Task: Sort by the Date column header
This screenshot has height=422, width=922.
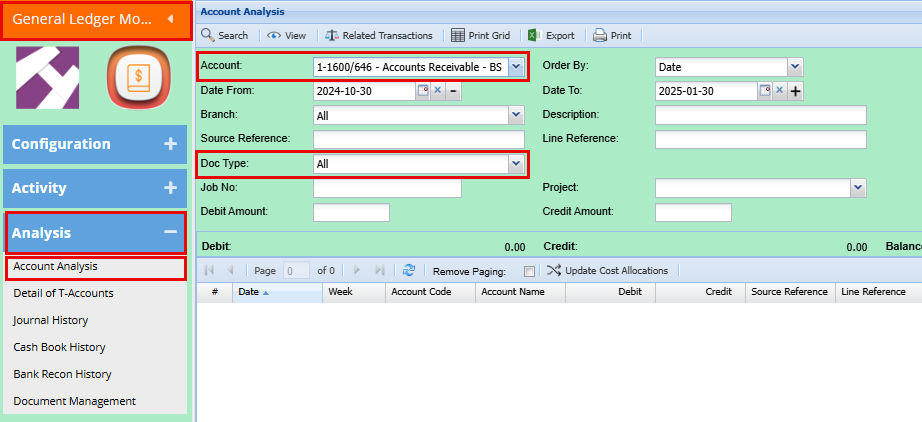Action: (x=278, y=292)
